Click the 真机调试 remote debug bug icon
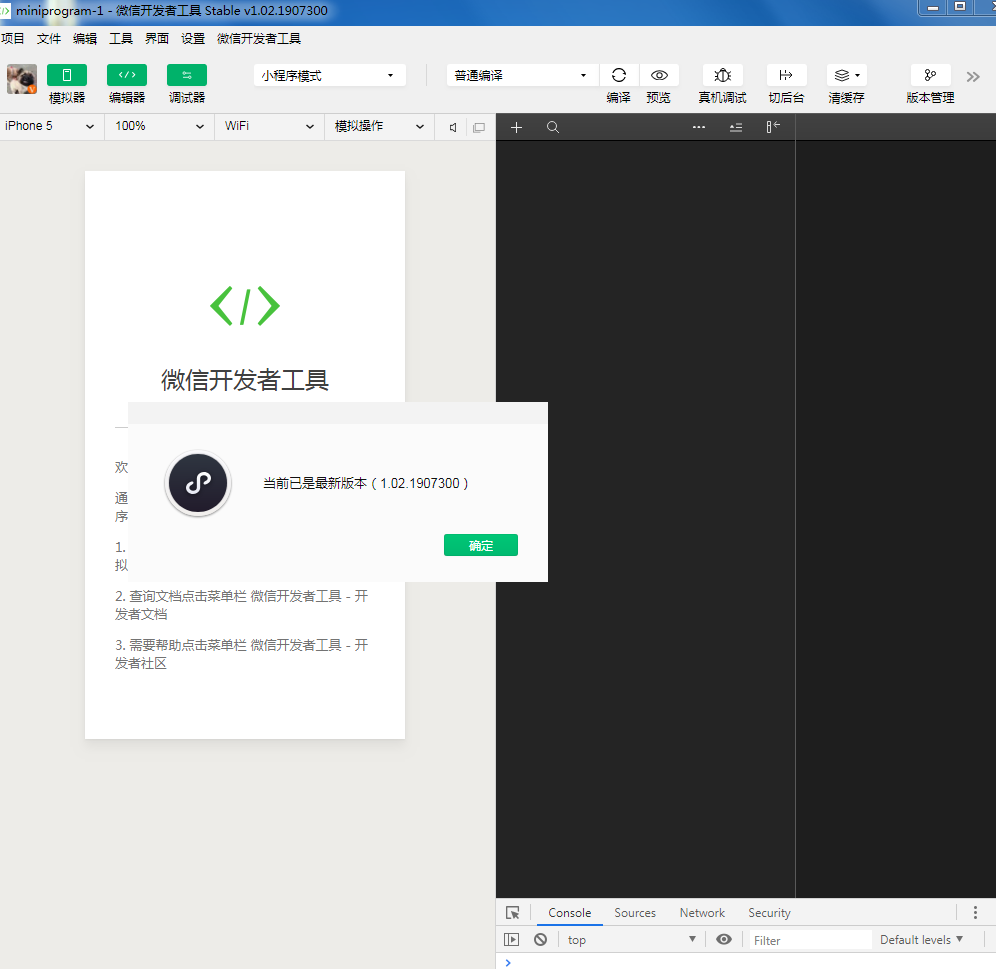Viewport: 996px width, 969px height. [x=722, y=75]
